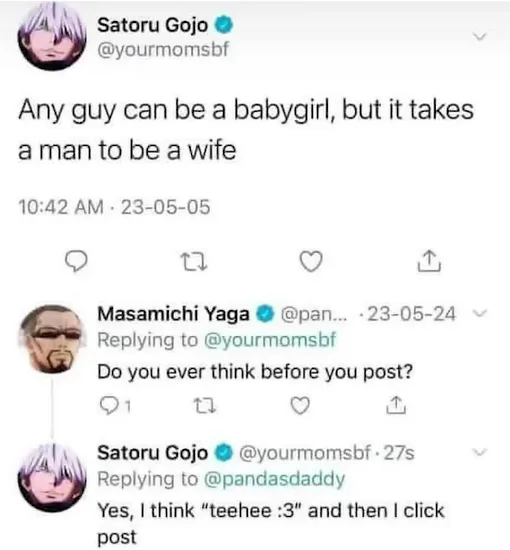The height and width of the screenshot is (550, 510).
Task: Open the 10:42 AM tweet timestamp
Action: [x=61, y=207]
